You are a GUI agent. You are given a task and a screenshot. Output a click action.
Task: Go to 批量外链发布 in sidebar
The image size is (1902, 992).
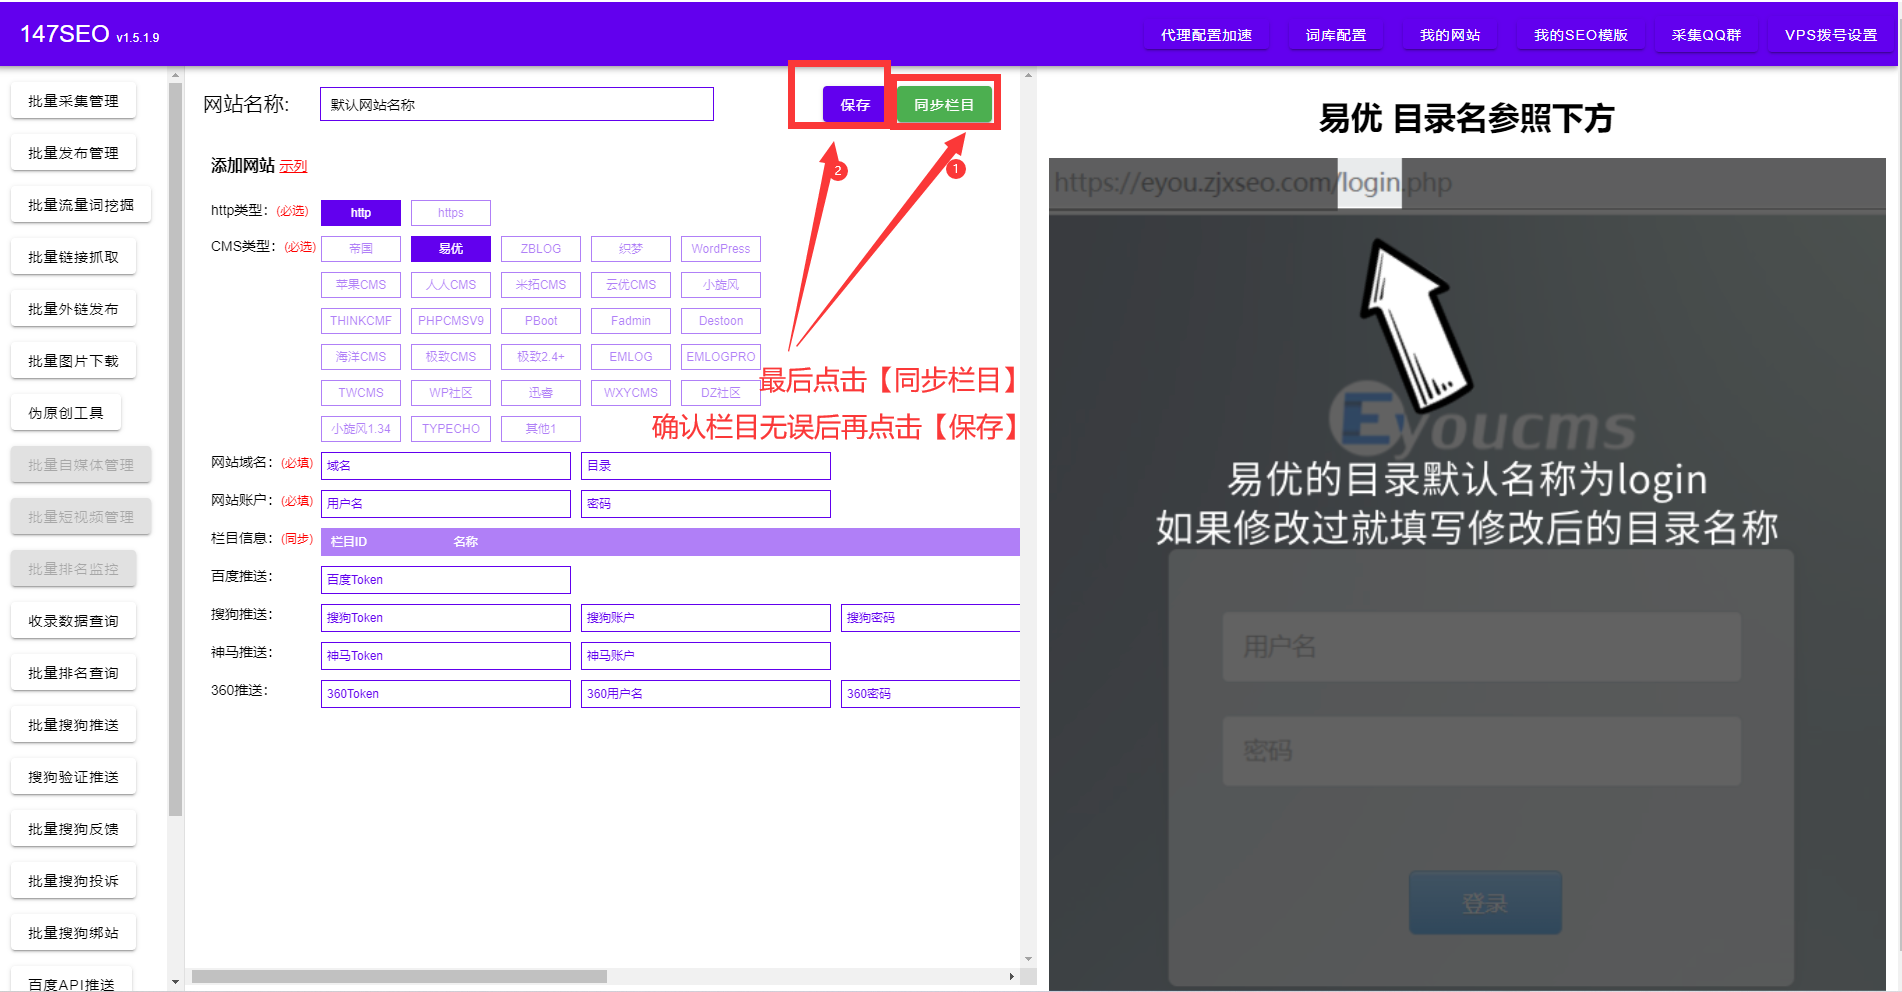[73, 309]
